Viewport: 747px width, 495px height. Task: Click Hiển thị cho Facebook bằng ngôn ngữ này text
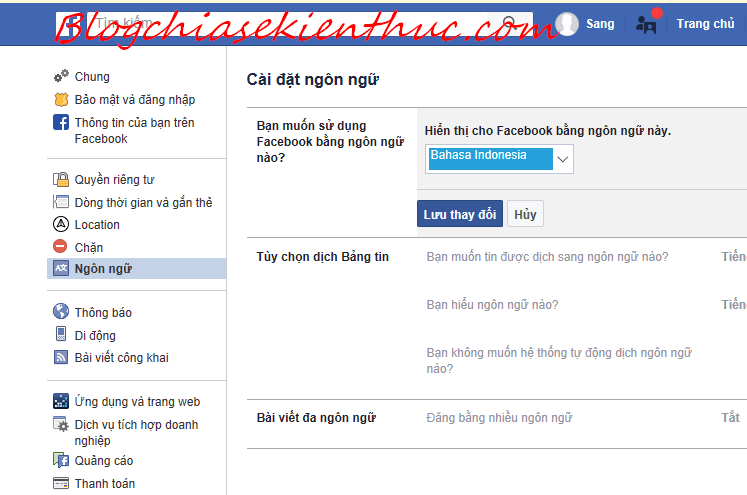(x=548, y=131)
